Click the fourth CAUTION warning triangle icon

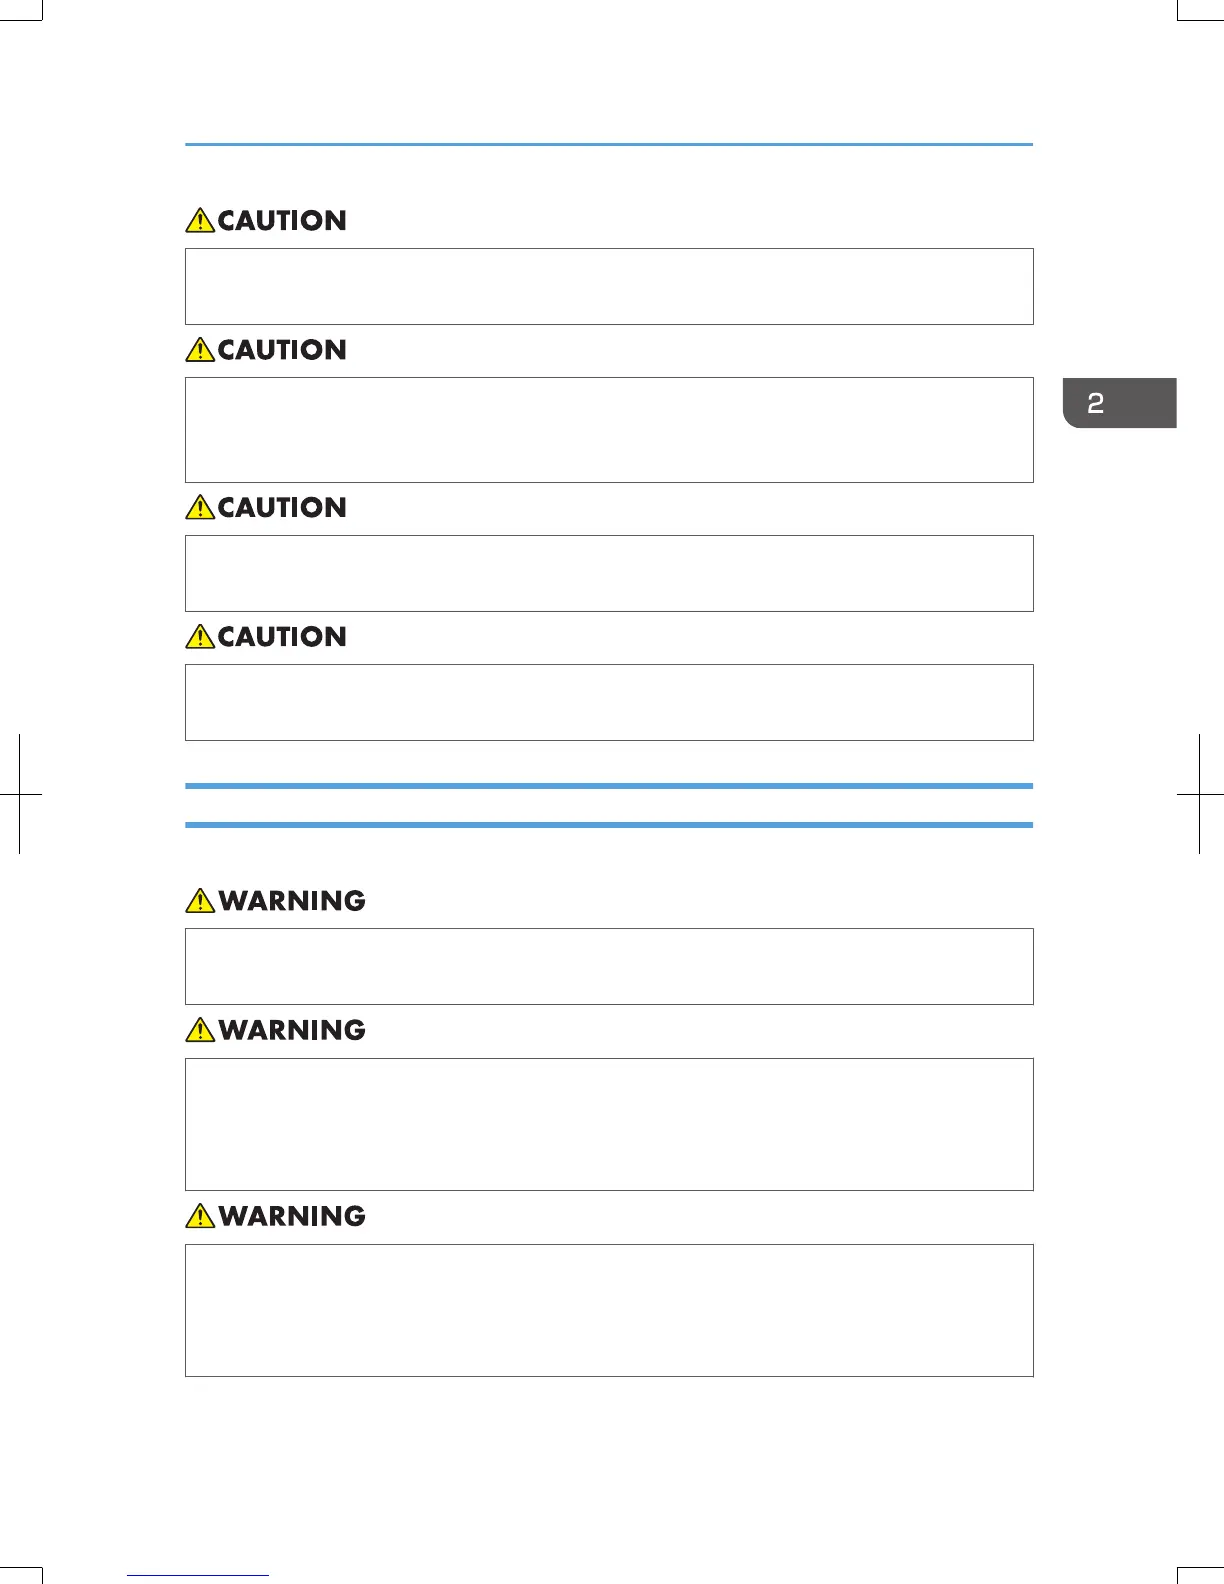click(x=200, y=636)
